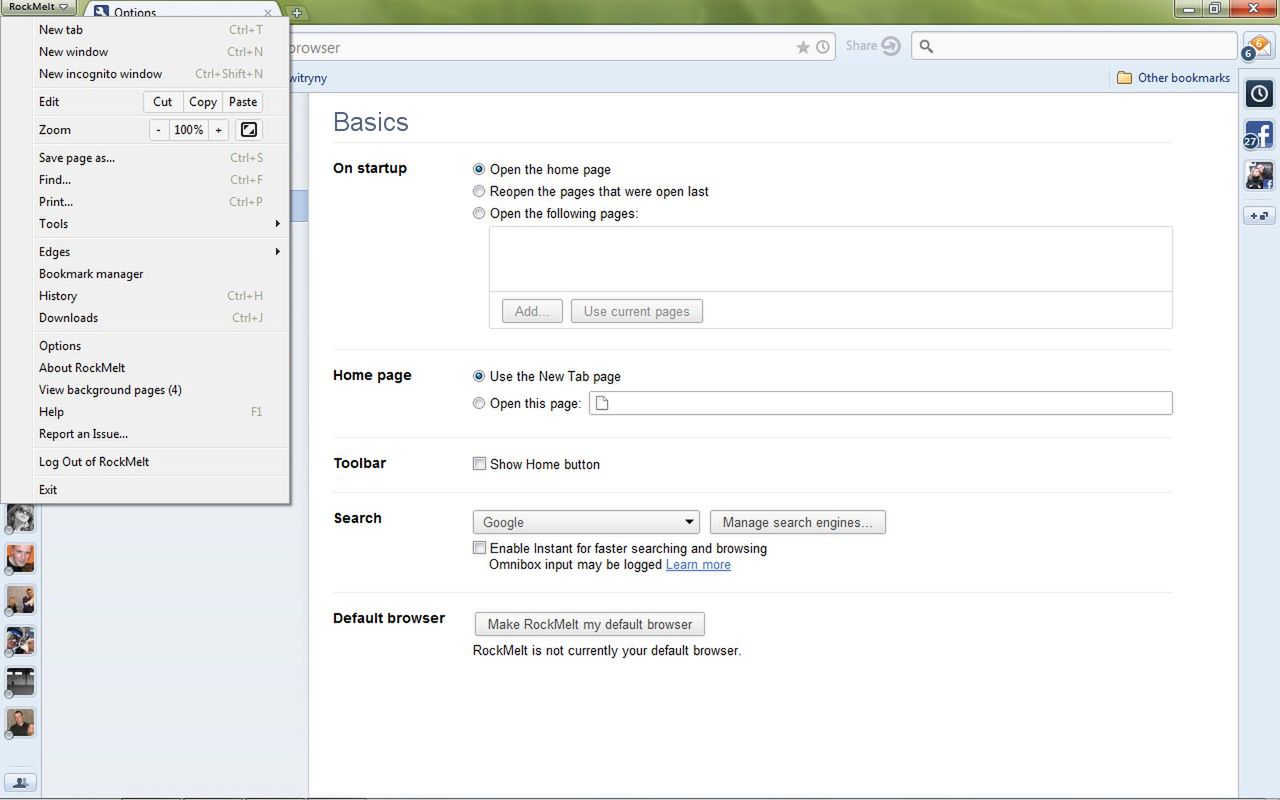Click the bookmark star in the address bar
This screenshot has width=1280, height=800.
click(803, 47)
